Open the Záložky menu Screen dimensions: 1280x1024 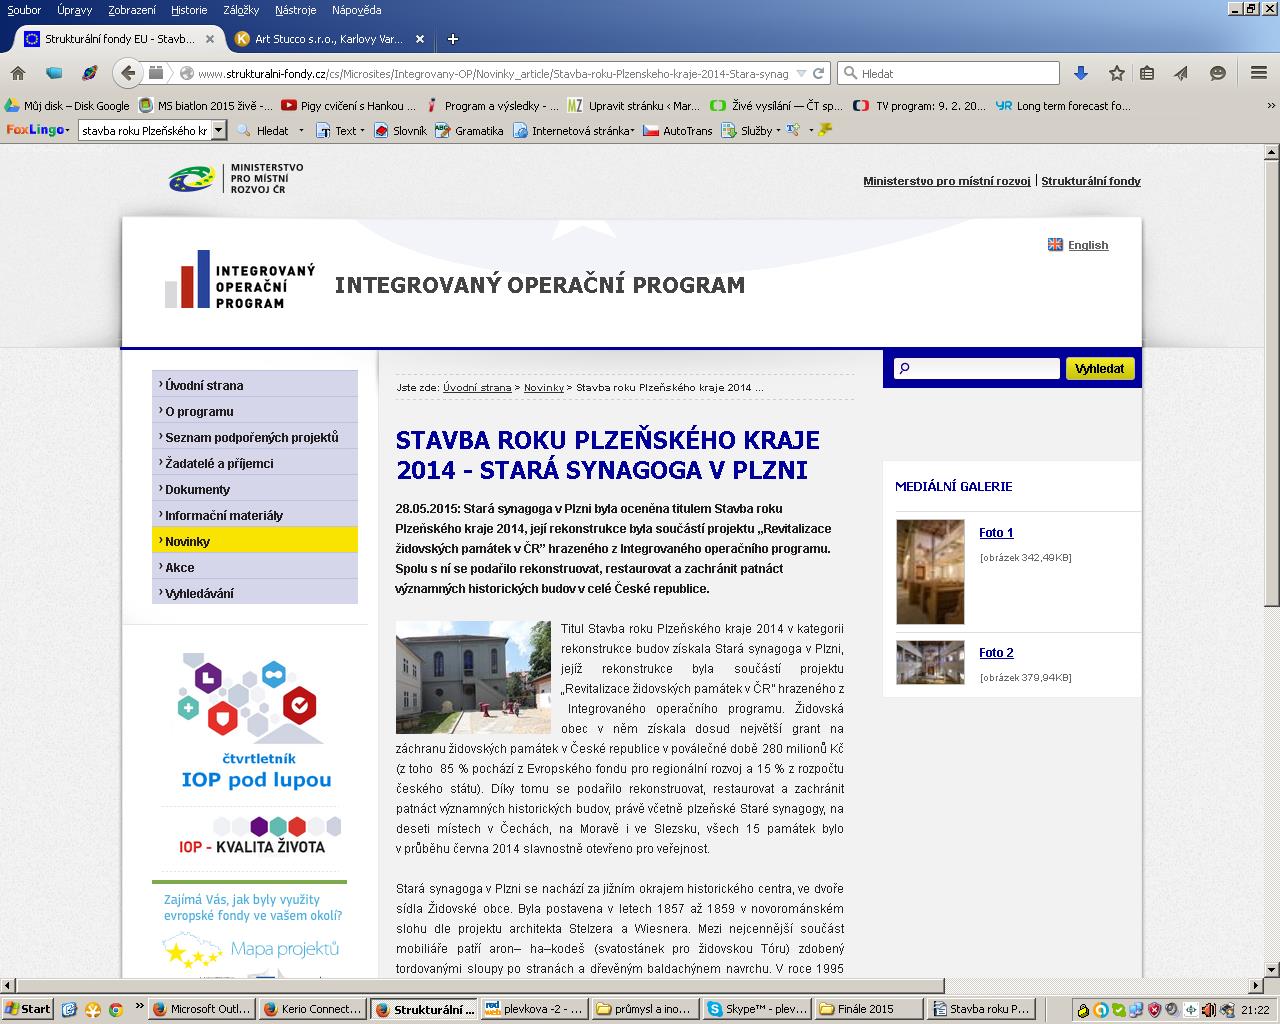point(240,10)
